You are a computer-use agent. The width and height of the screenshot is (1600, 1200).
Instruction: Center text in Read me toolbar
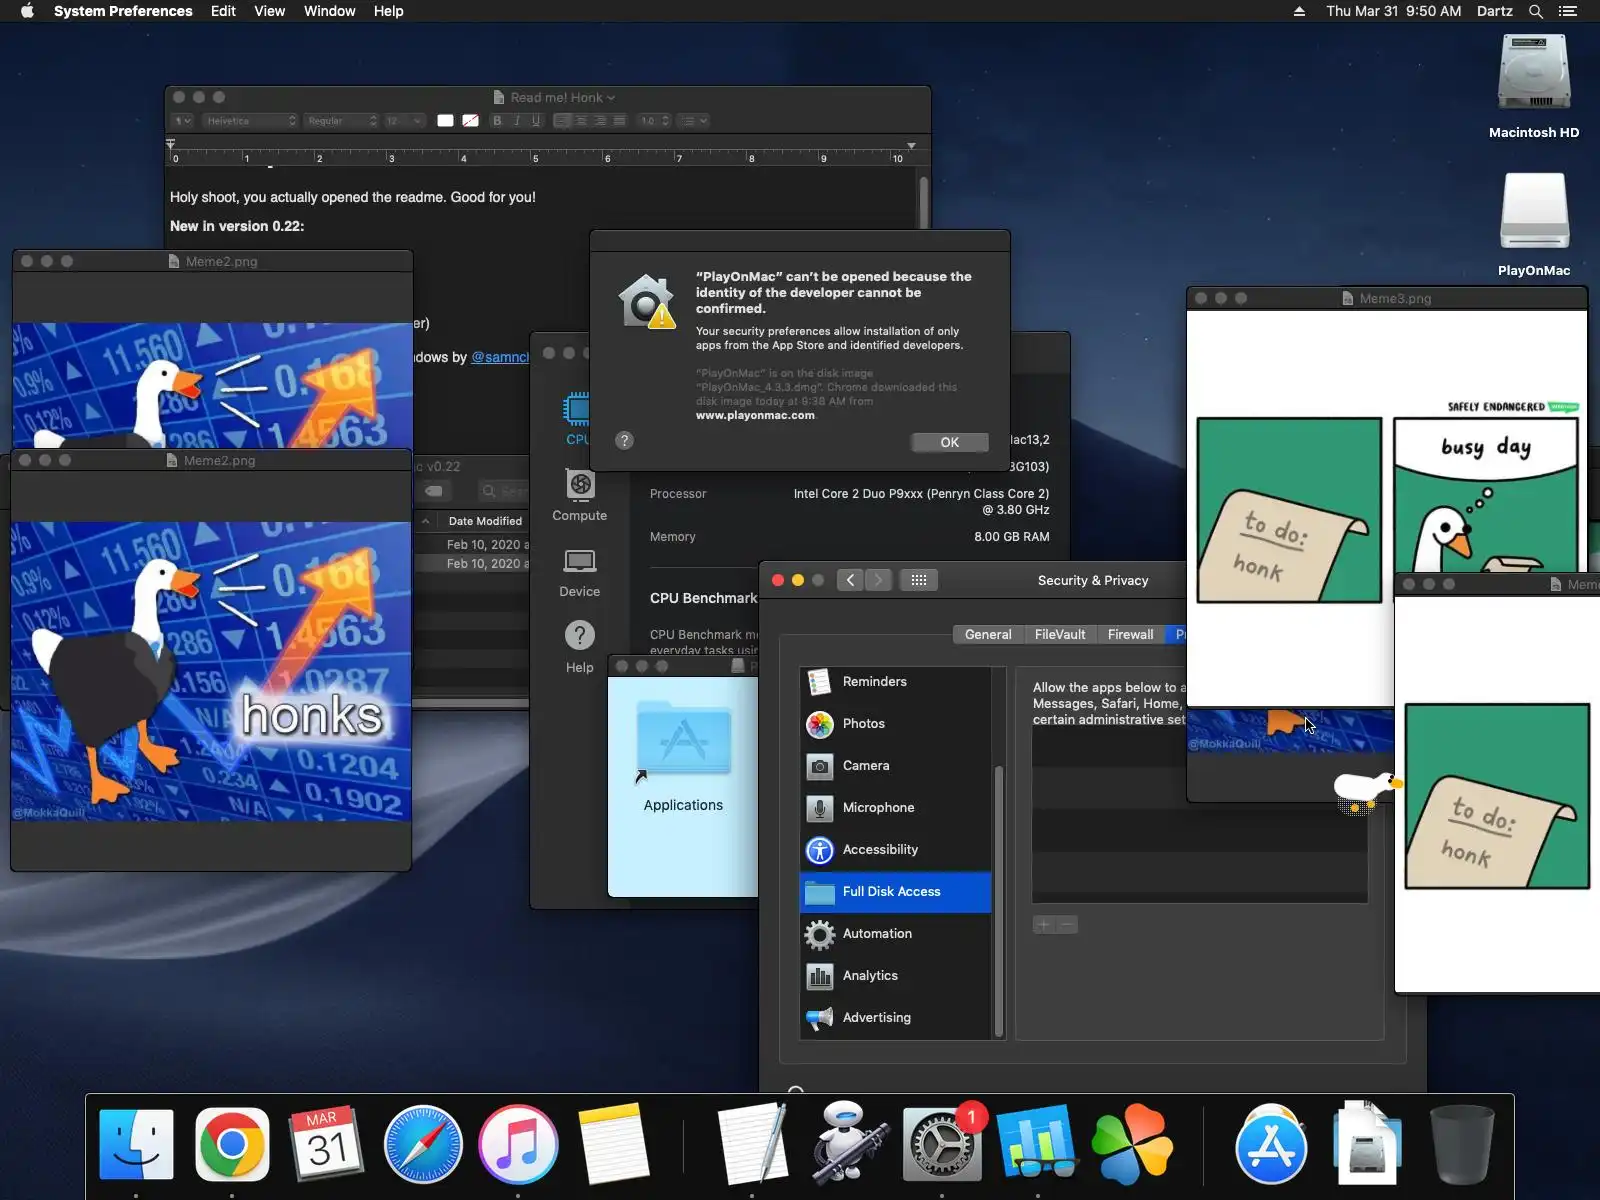(581, 121)
